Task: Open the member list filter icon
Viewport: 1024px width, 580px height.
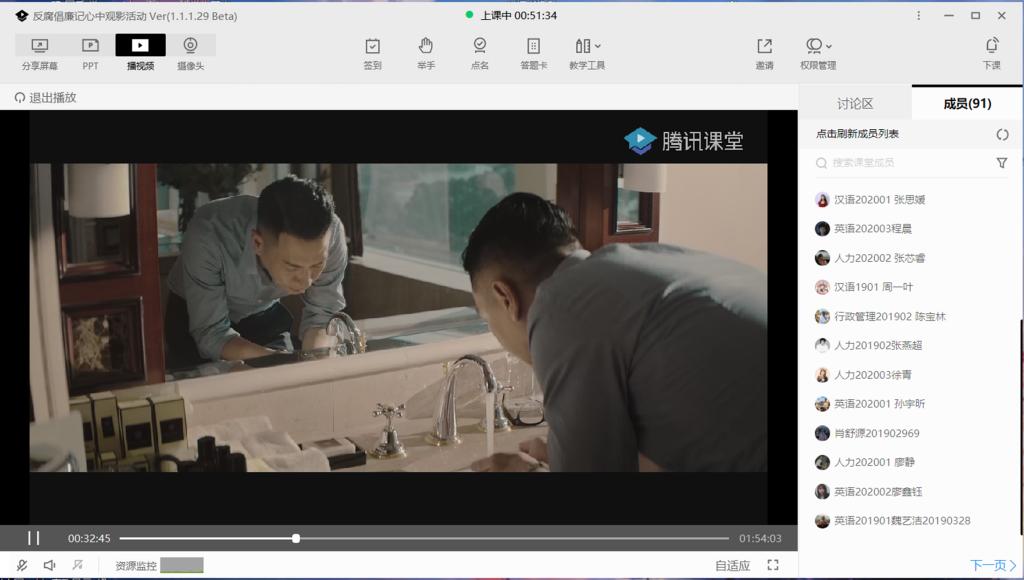Action: tap(1002, 163)
